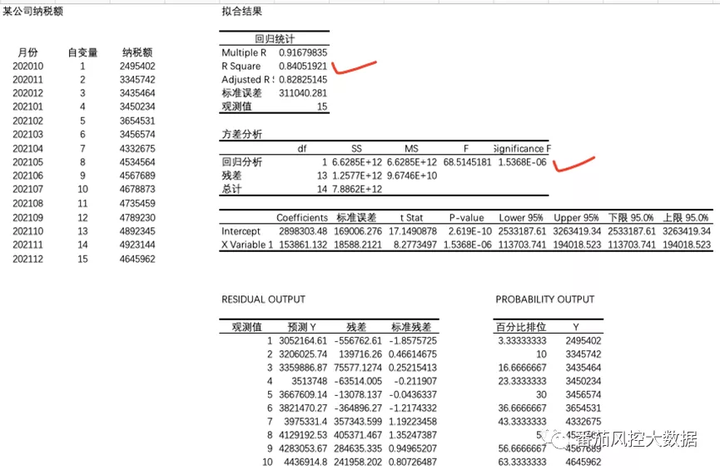Click the 回归统计 table header
Screen dimensions: 720x470
click(x=273, y=37)
